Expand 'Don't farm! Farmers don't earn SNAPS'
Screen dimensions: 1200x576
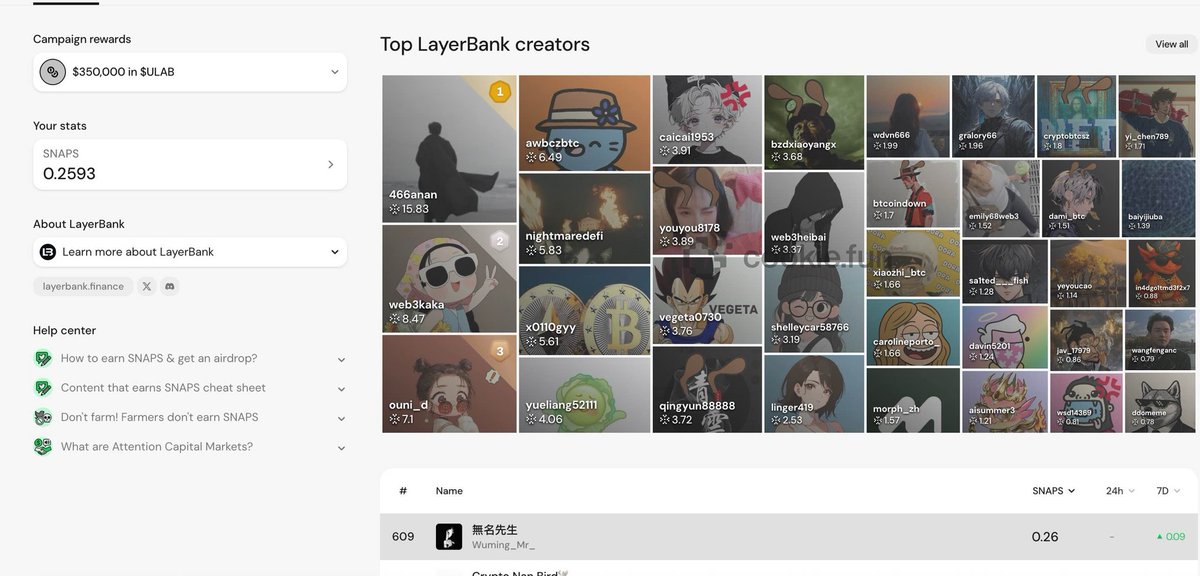click(x=341, y=418)
